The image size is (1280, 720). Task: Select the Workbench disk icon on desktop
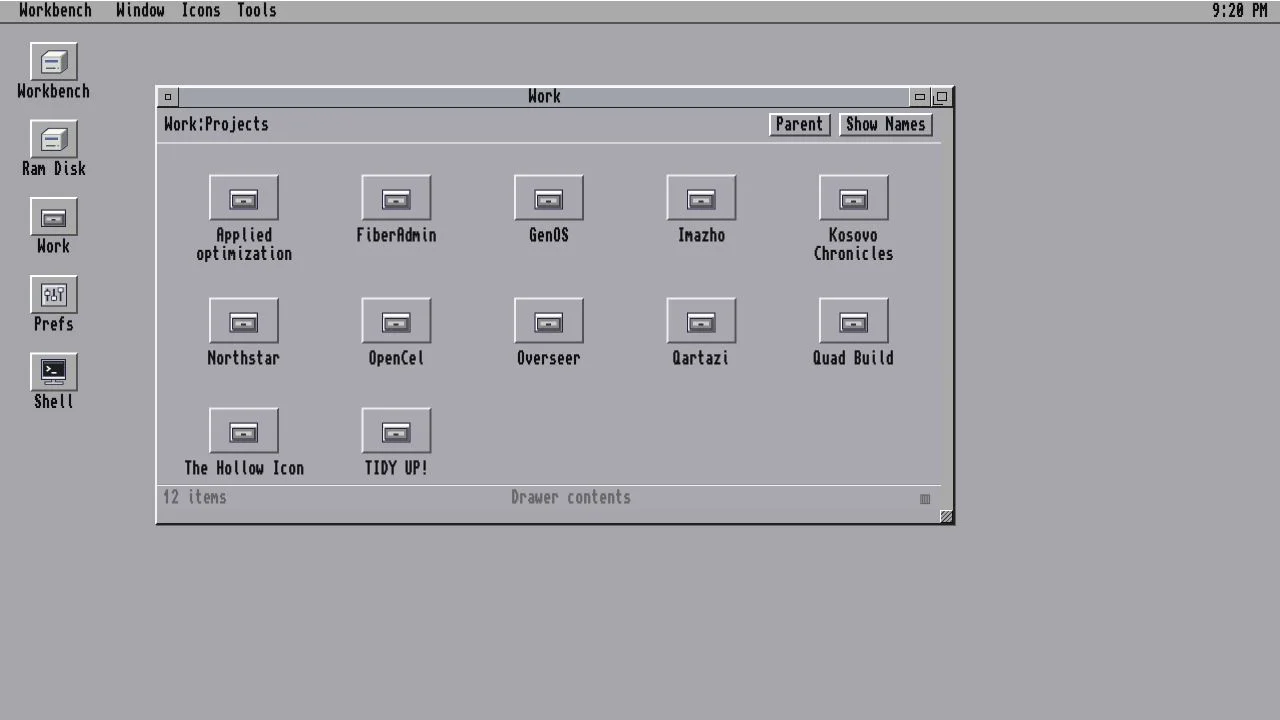coord(54,62)
